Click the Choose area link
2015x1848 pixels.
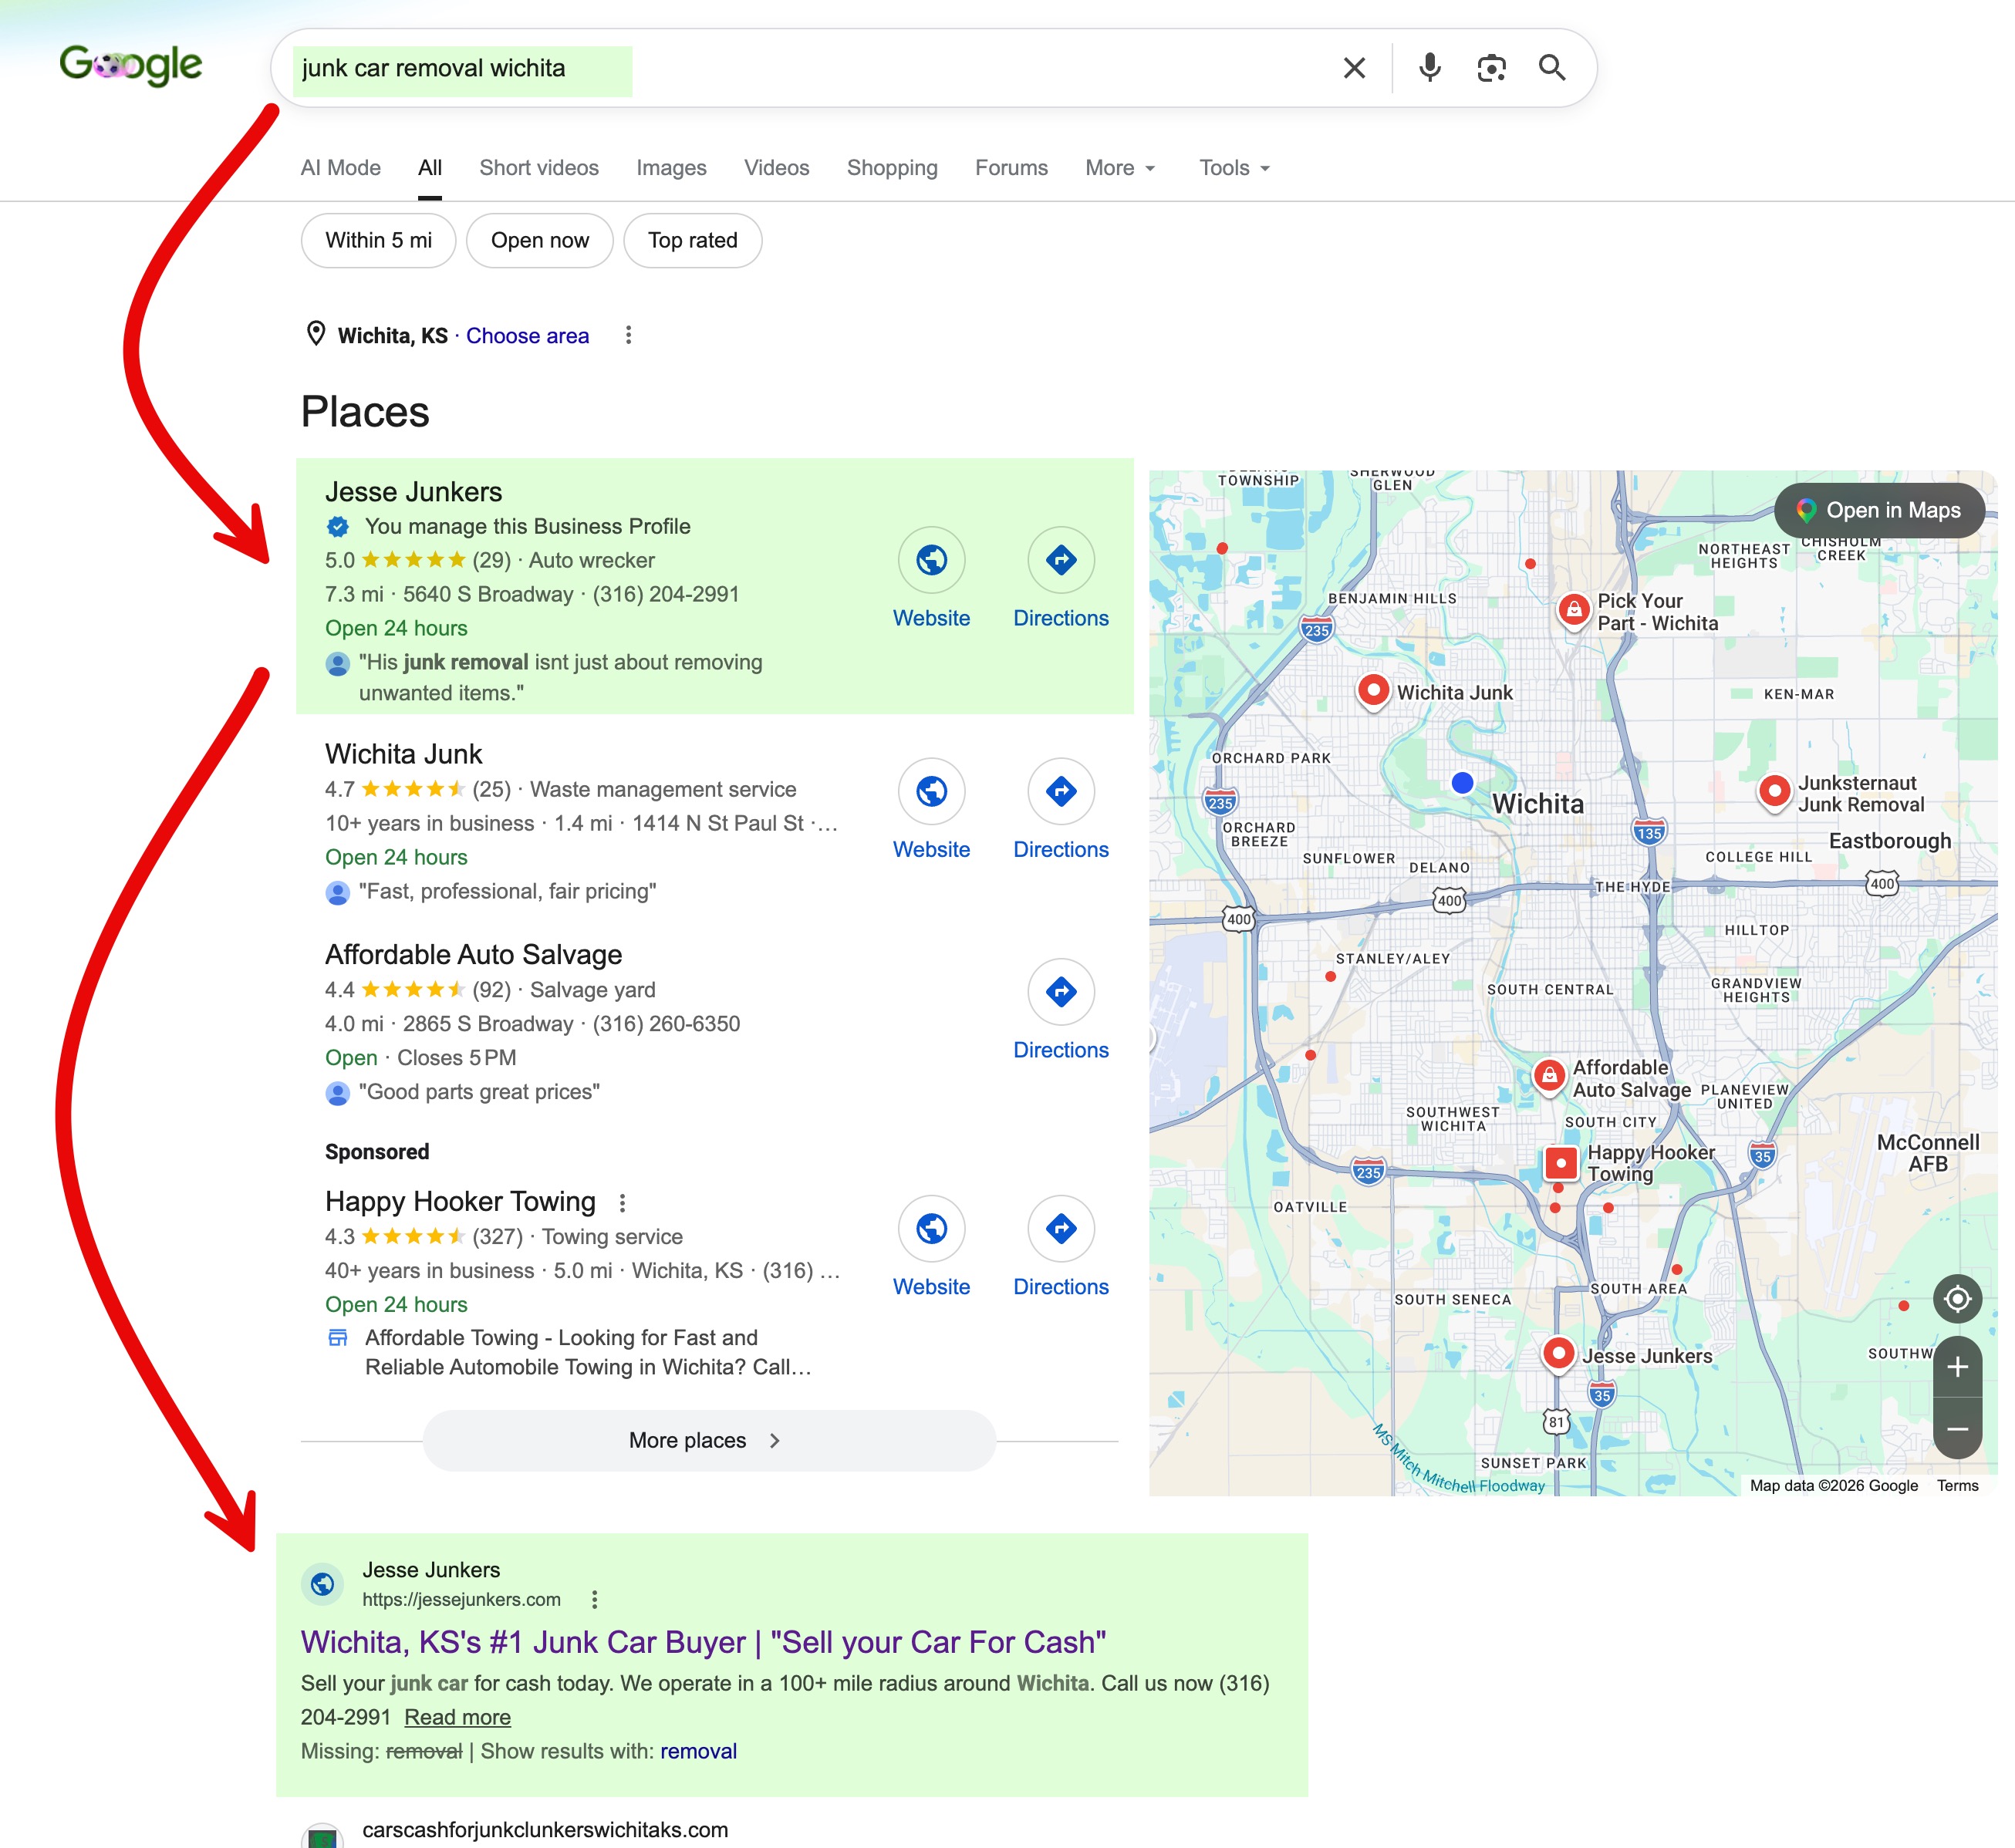click(527, 336)
